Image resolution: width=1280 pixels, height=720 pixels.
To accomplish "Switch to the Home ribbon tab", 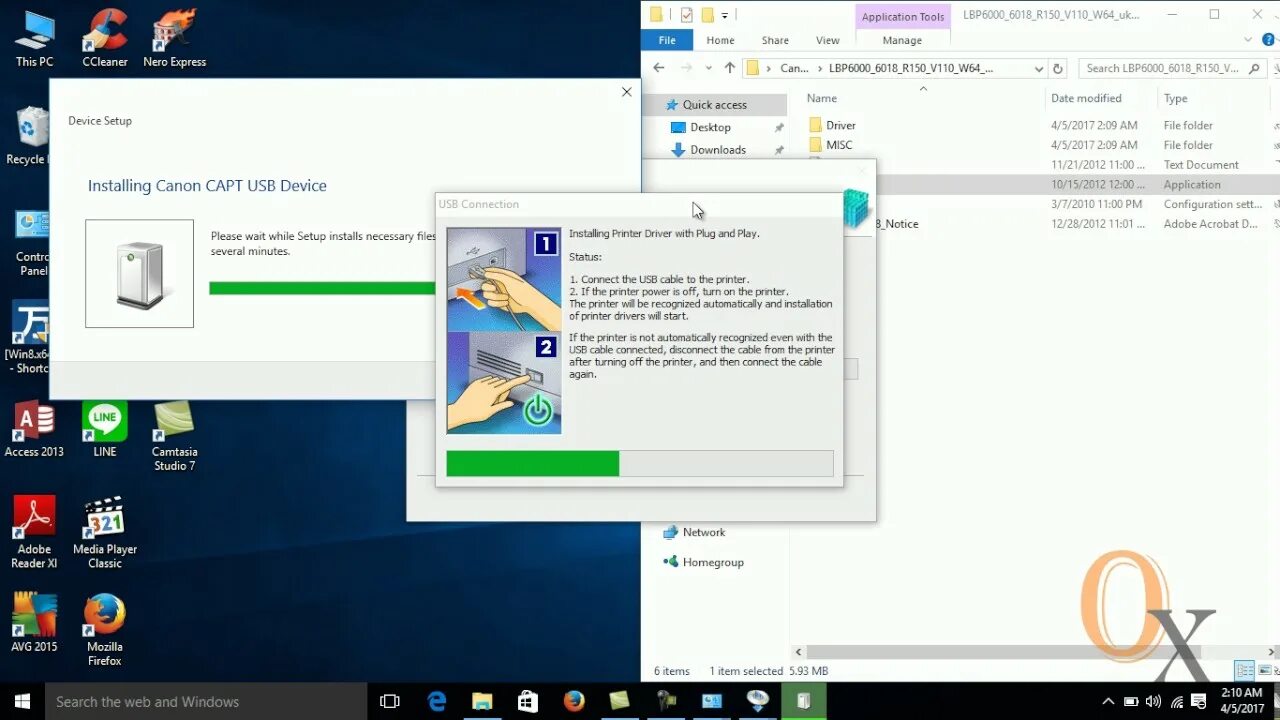I will [720, 40].
